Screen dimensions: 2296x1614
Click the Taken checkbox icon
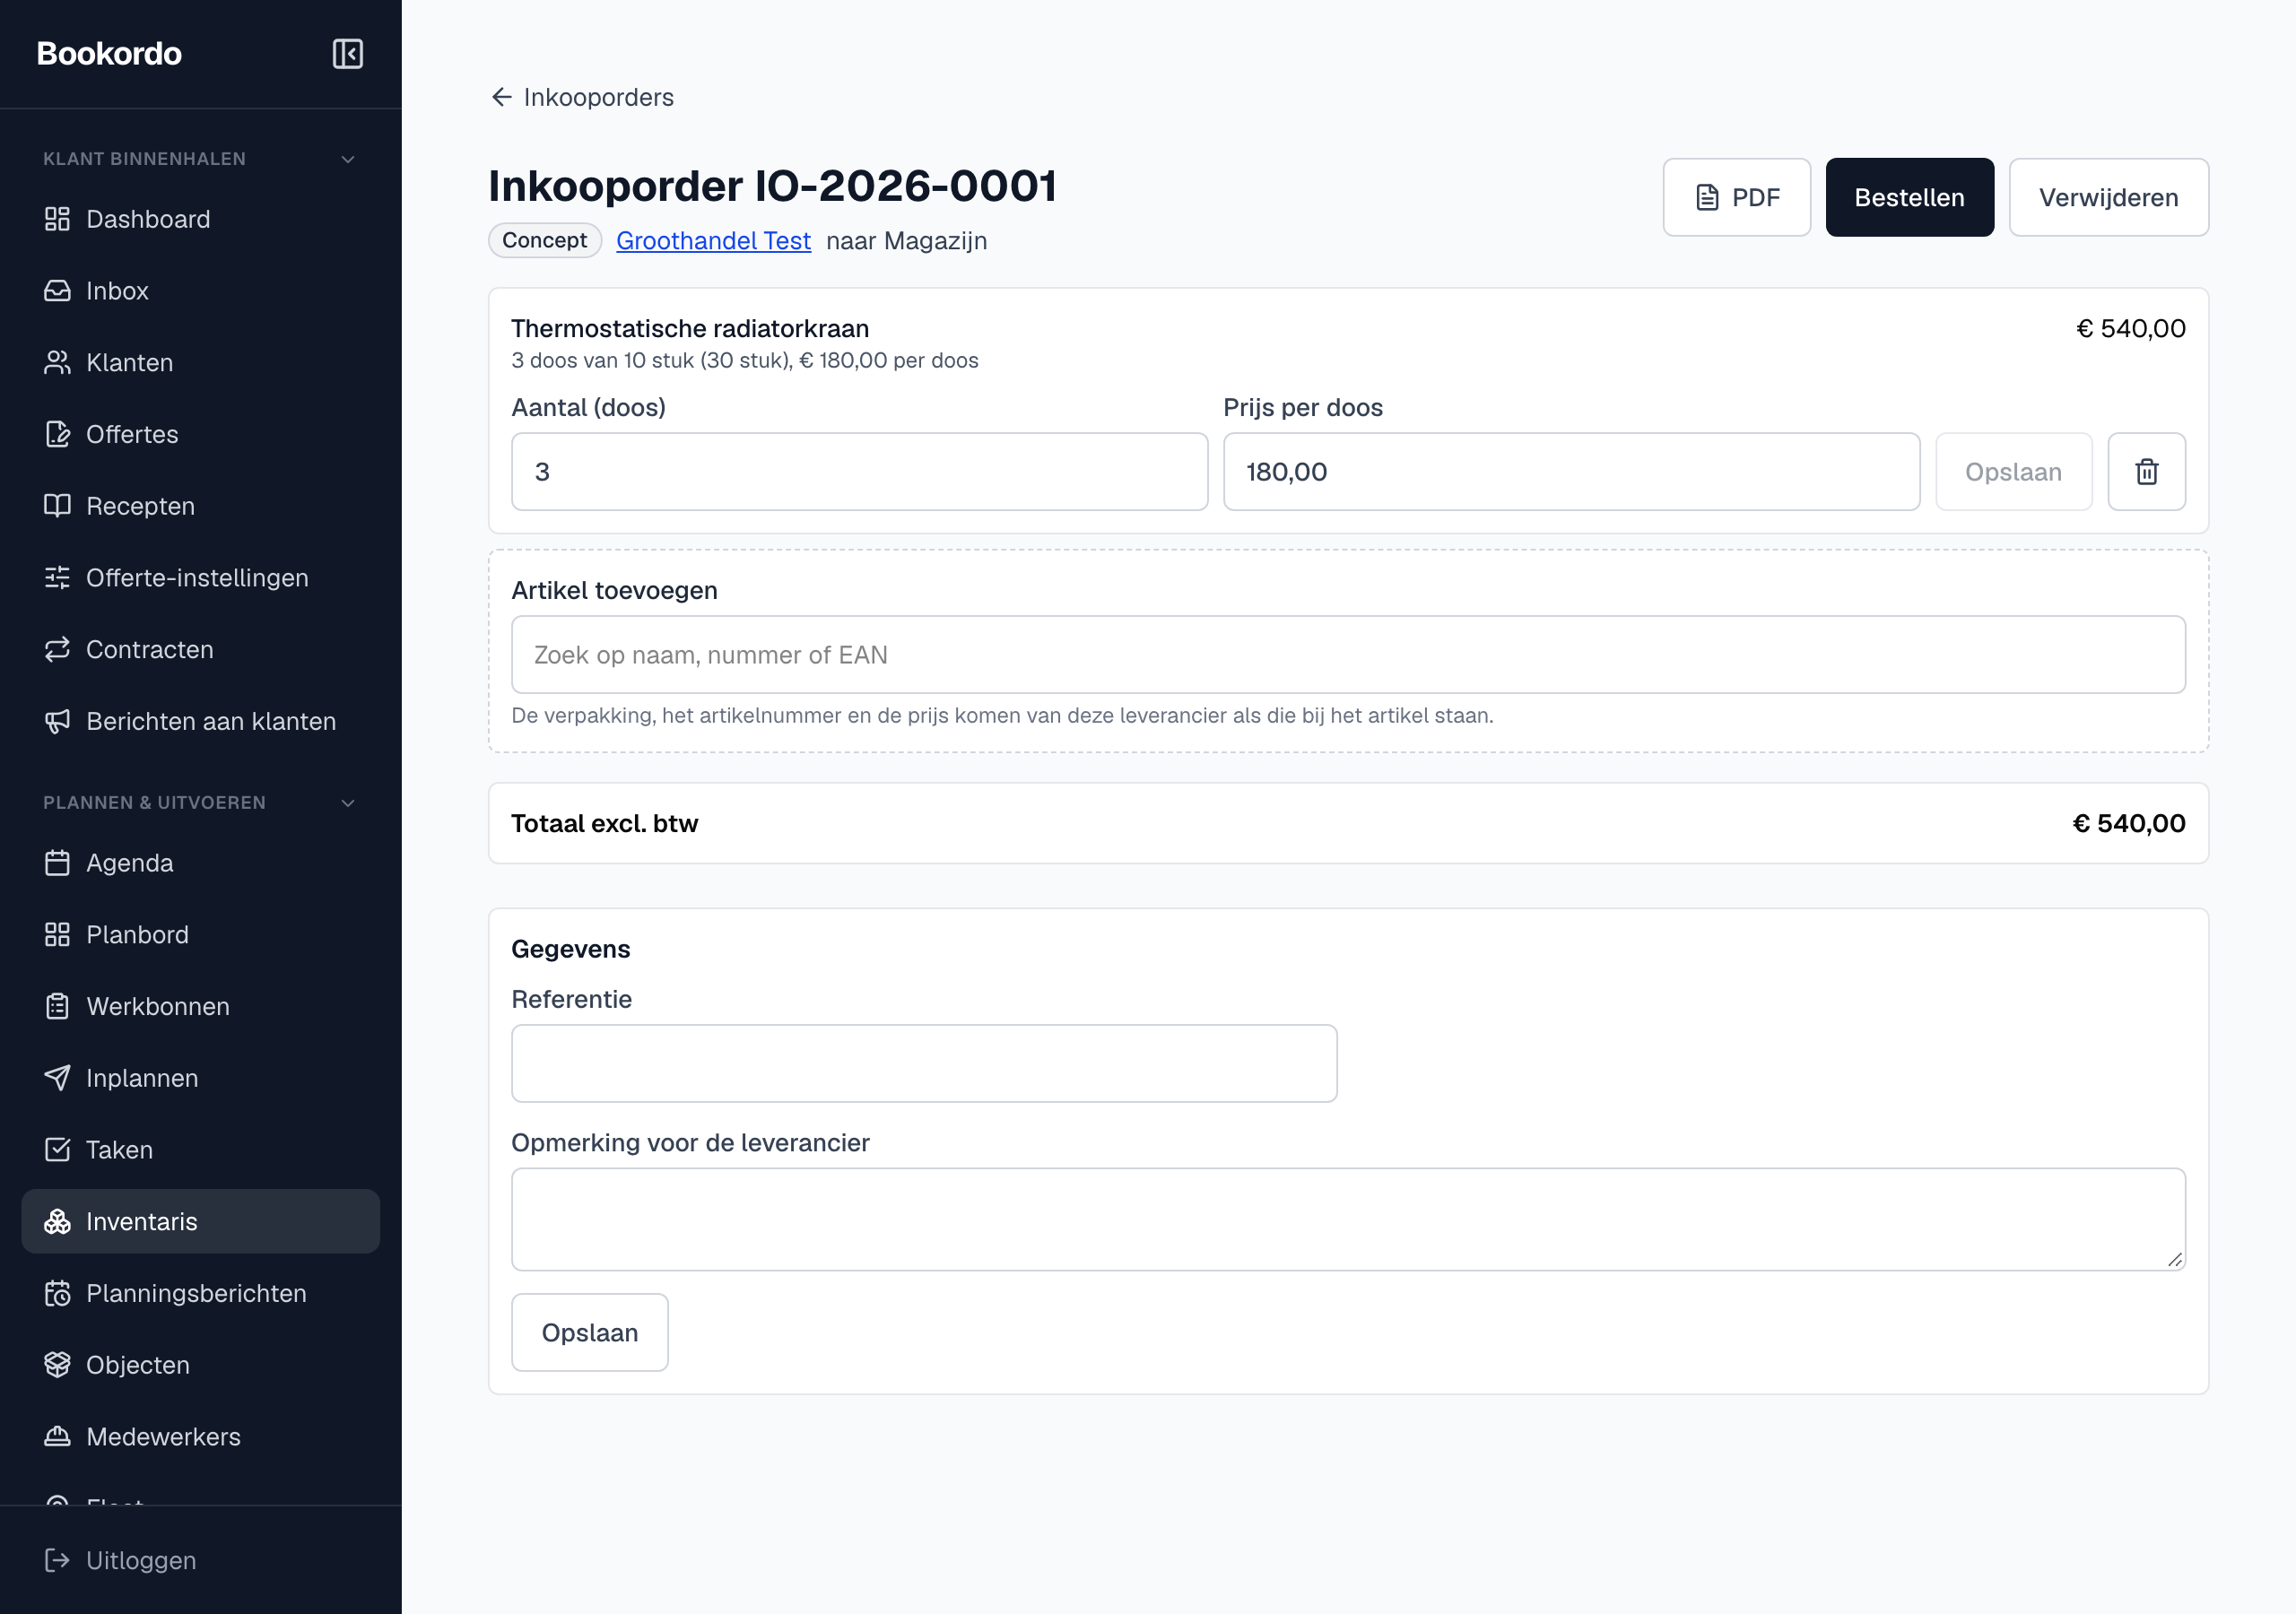(x=57, y=1150)
